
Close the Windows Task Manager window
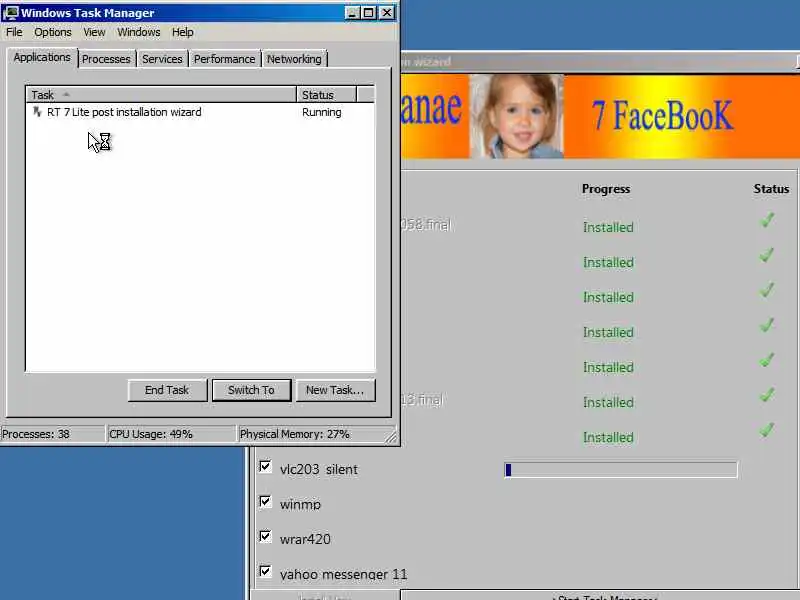(387, 13)
